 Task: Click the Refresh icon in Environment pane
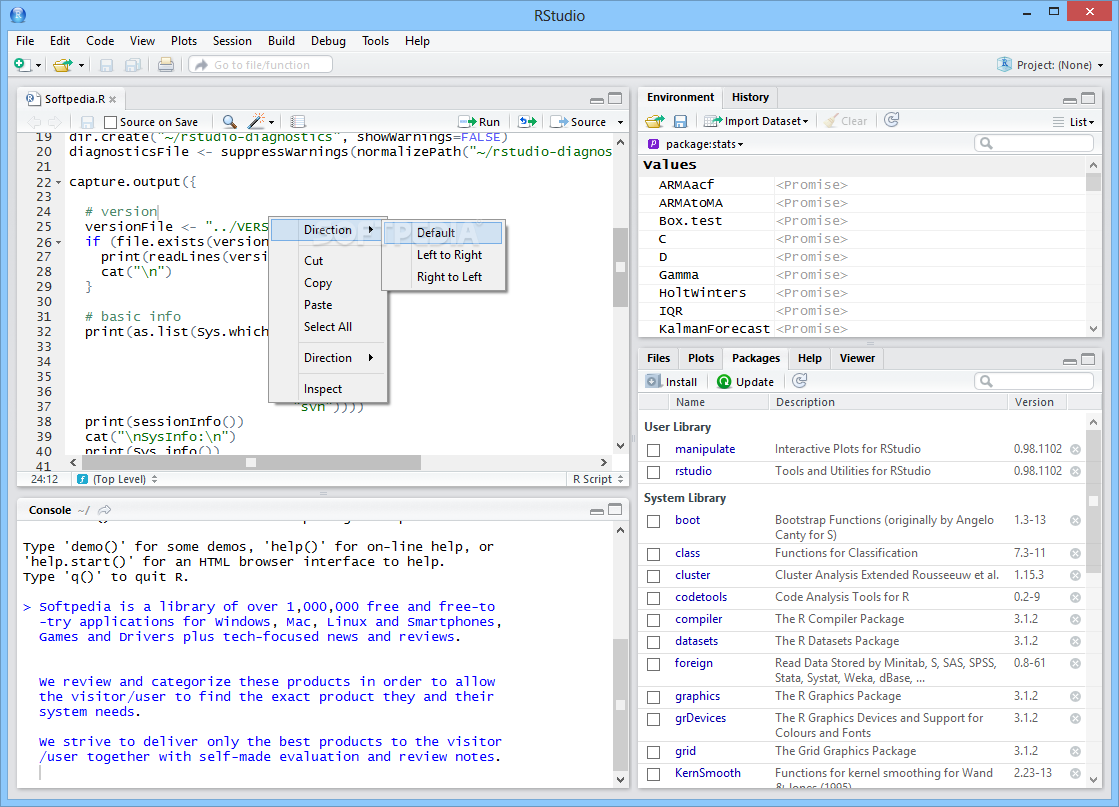(x=891, y=120)
